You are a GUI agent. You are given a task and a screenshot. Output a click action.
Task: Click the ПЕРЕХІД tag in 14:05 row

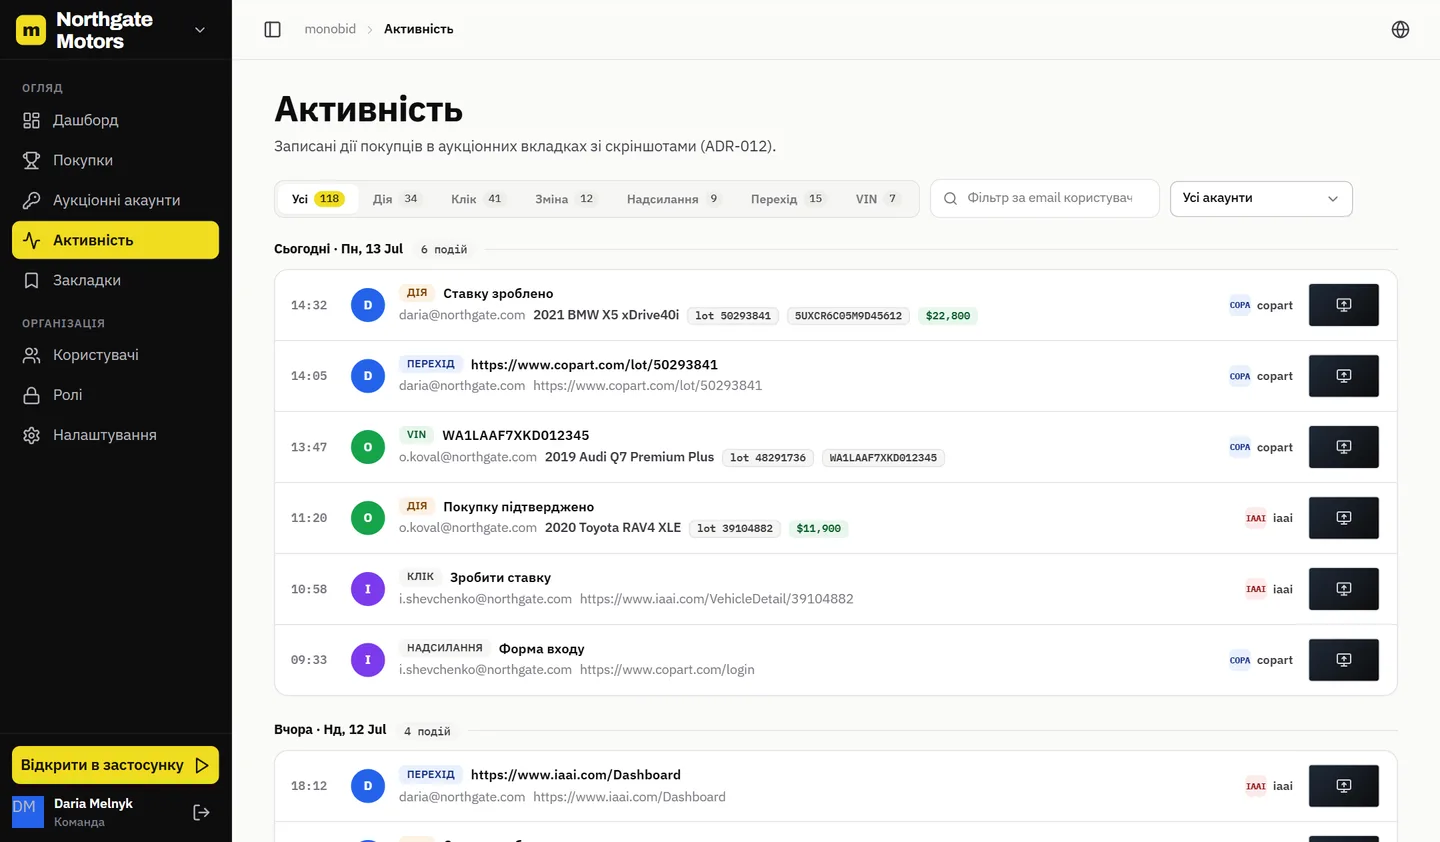pyautogui.click(x=431, y=364)
